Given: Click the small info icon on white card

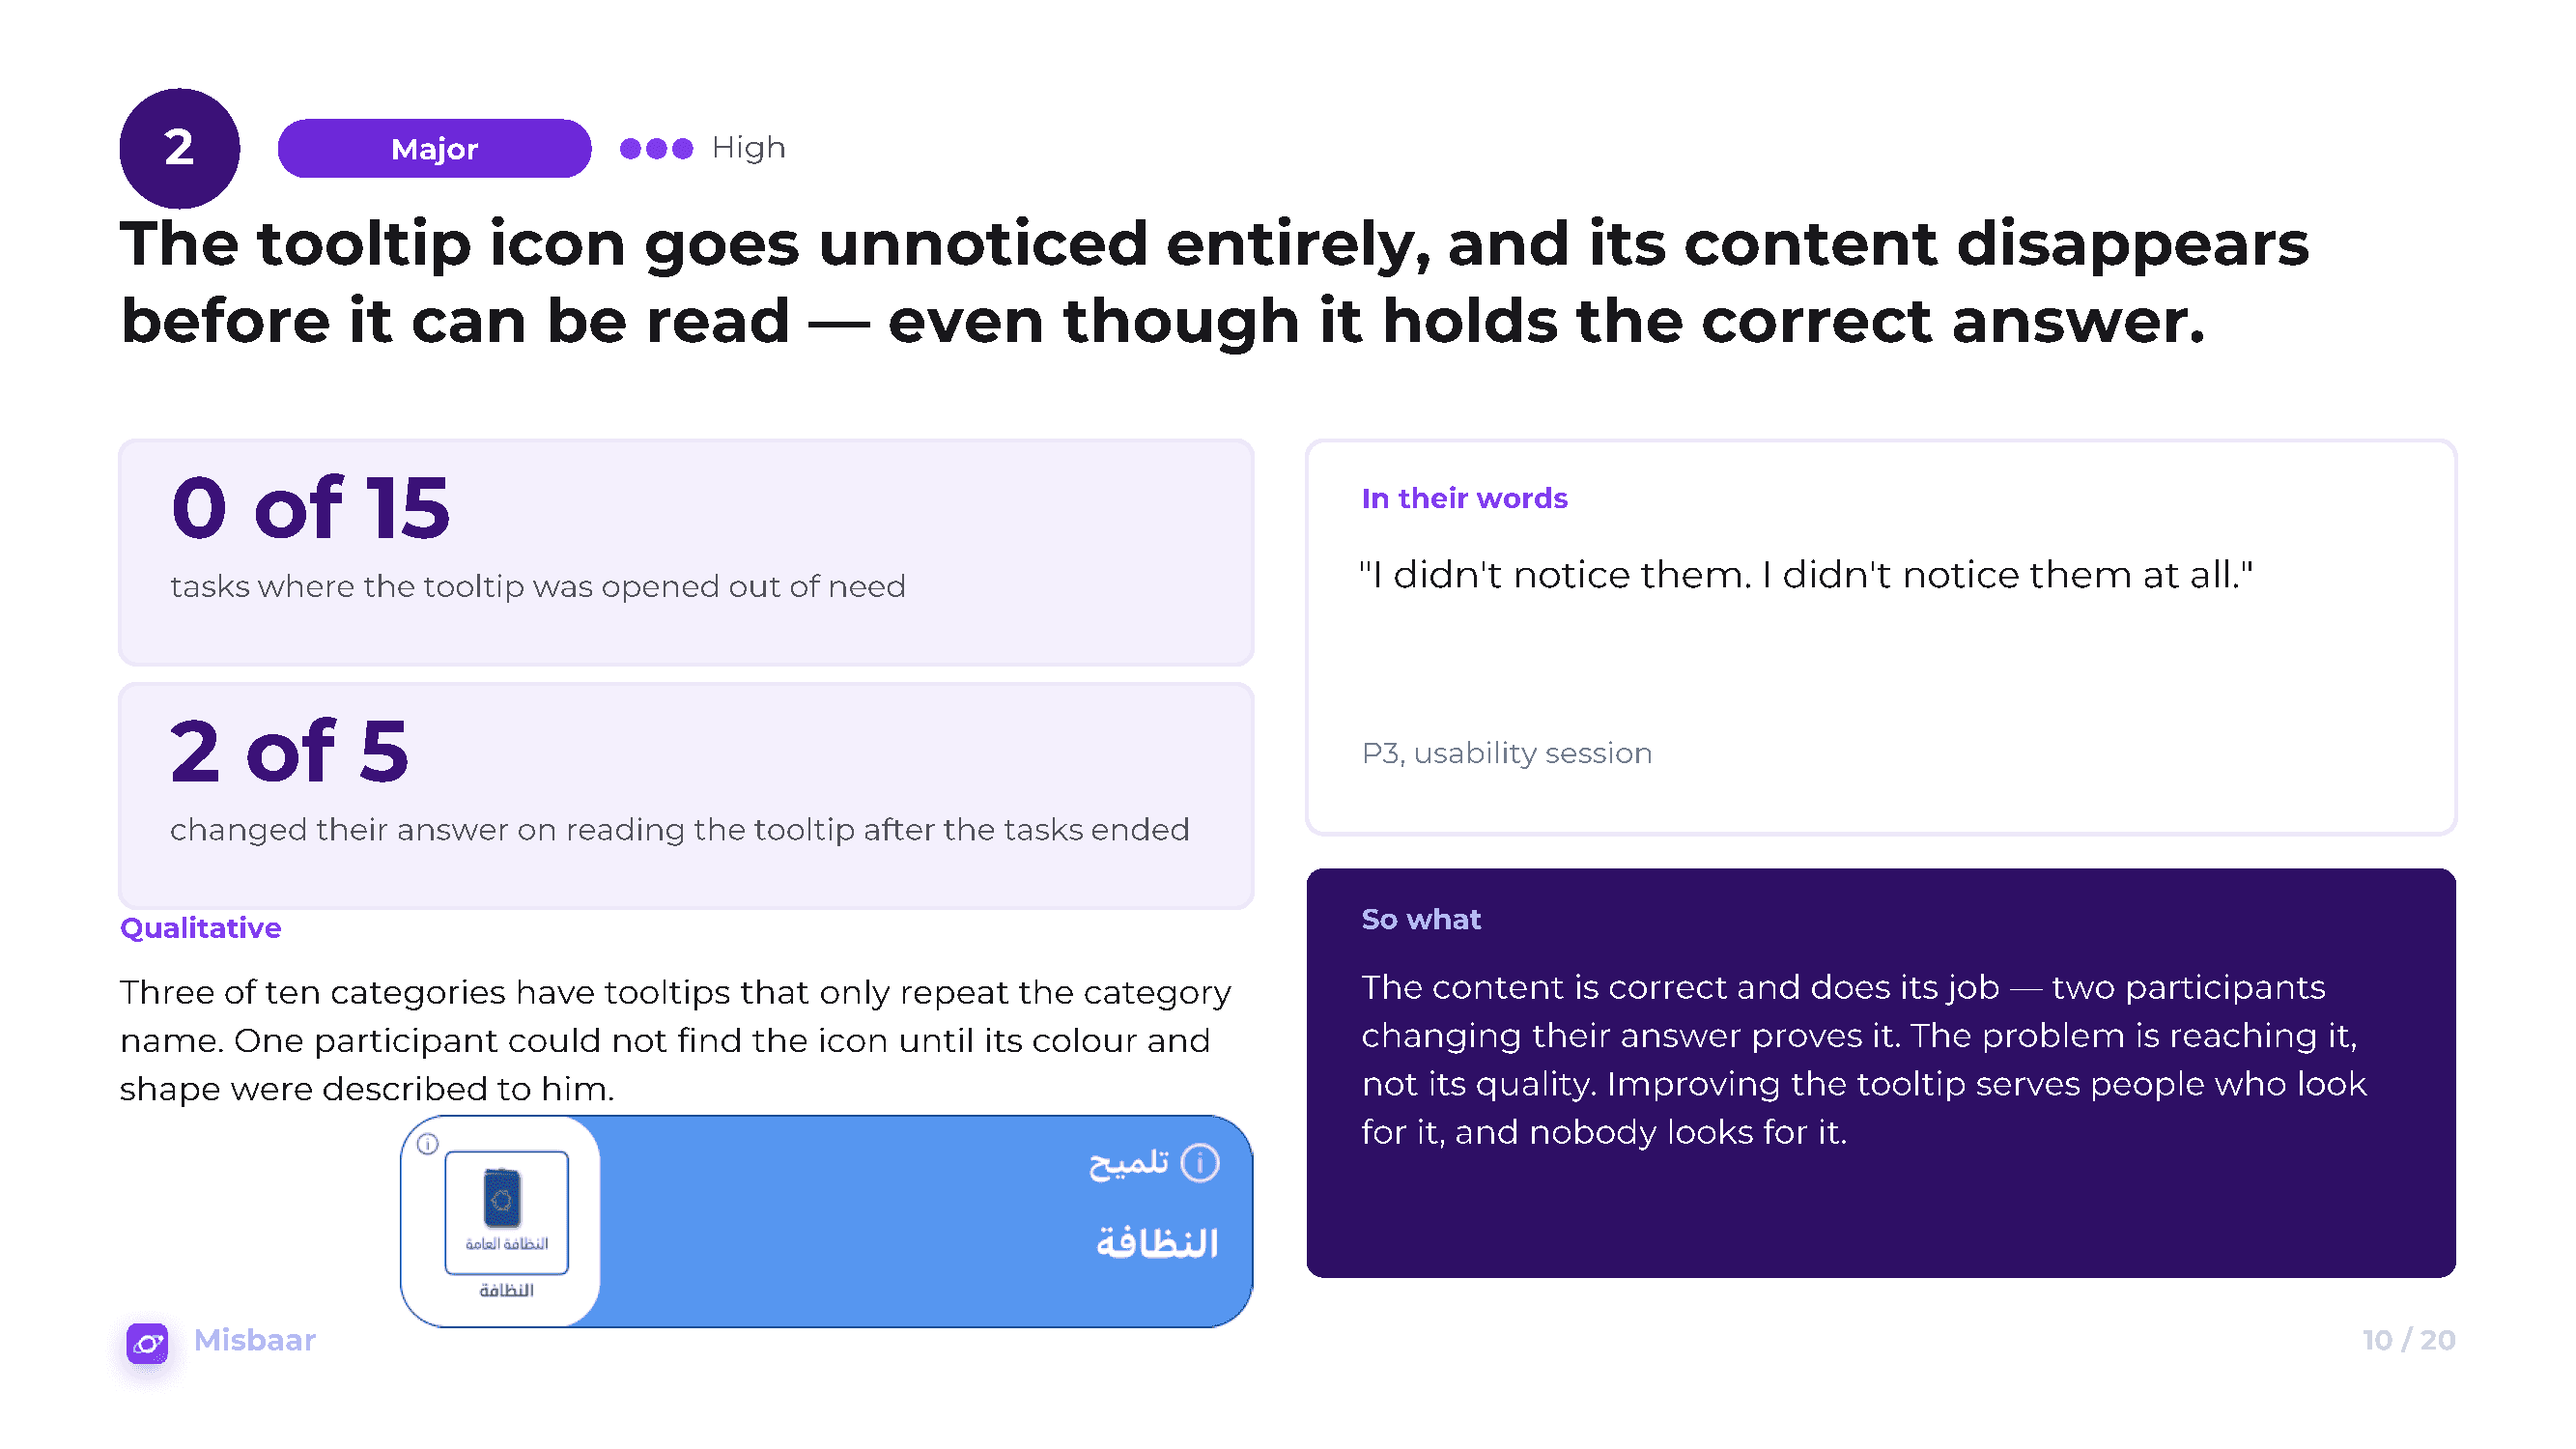Looking at the screenshot, I should 428,1144.
